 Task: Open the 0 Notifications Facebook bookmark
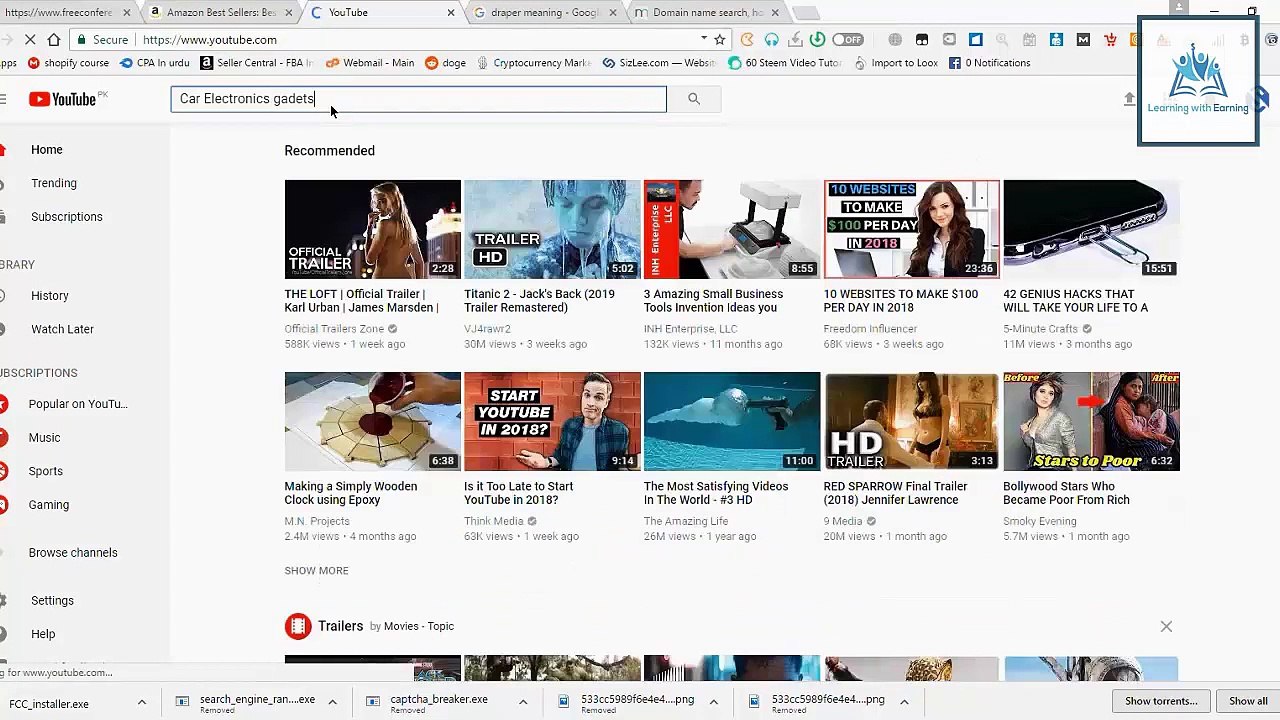[x=989, y=63]
